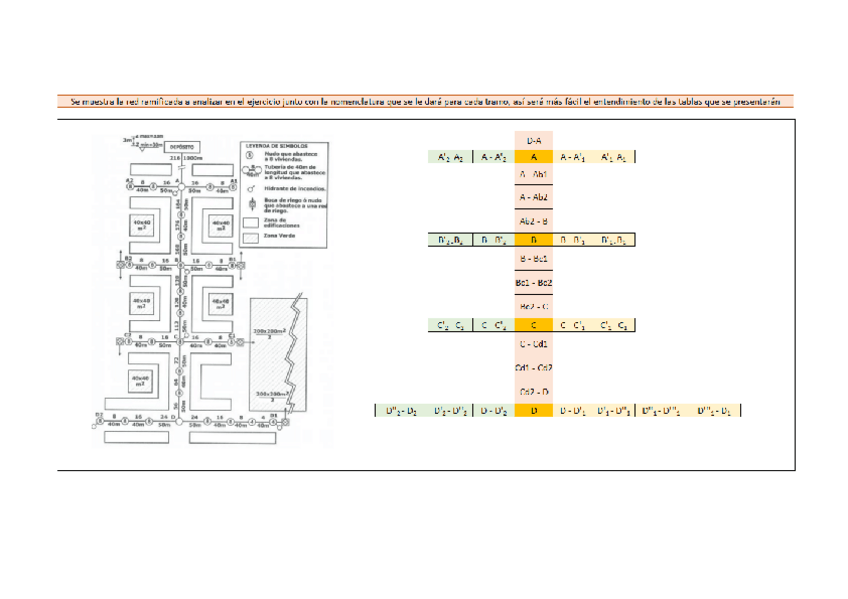This screenshot has width=848, height=599.
Task: Select the yellow cell 'C - C'1'
Action: pos(572,325)
